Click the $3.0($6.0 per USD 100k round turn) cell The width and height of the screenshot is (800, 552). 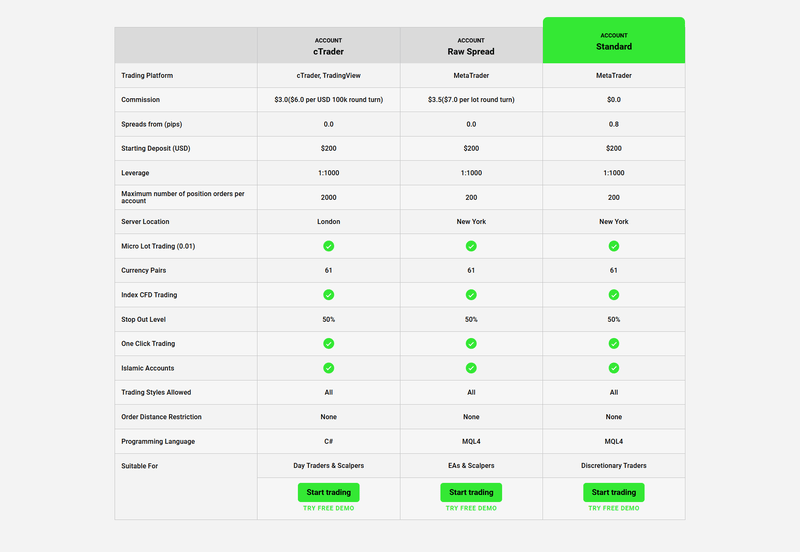[329, 99]
